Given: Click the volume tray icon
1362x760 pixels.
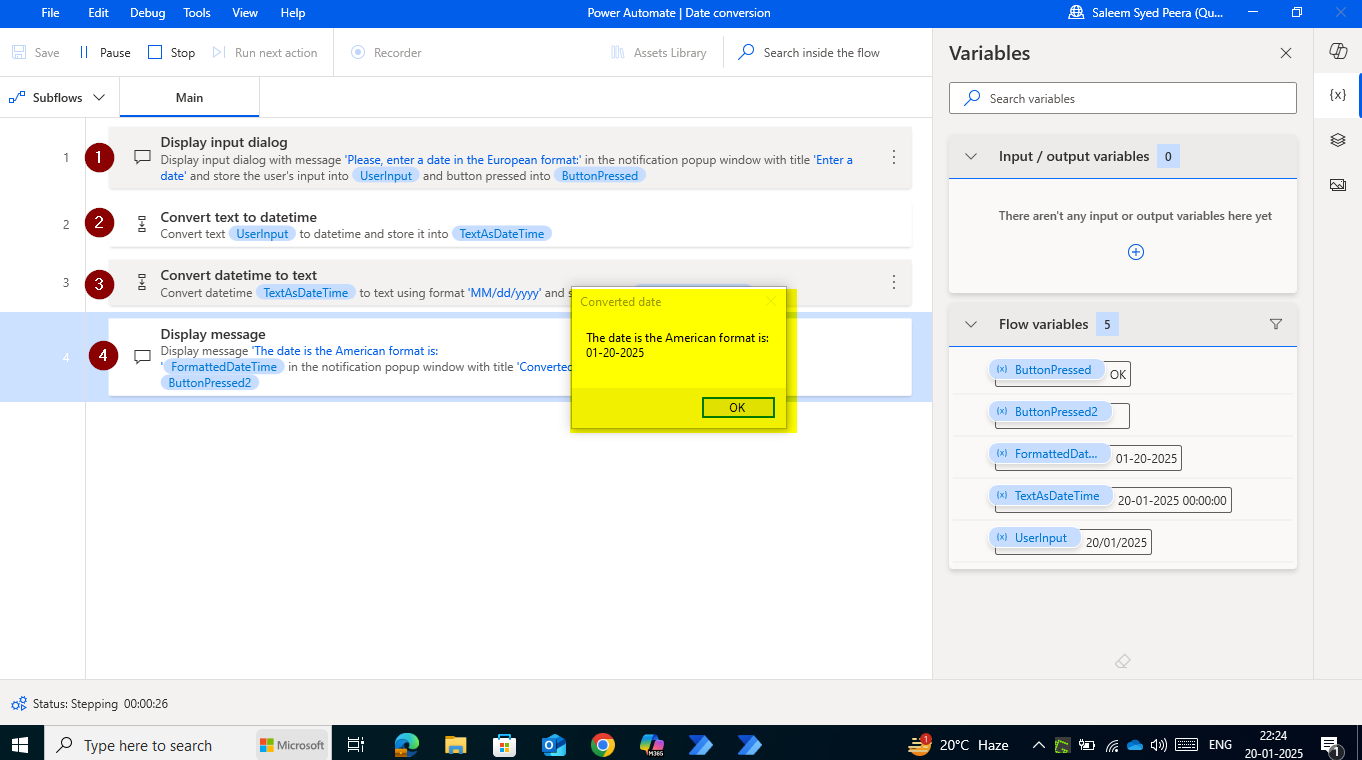Looking at the screenshot, I should point(1159,745).
